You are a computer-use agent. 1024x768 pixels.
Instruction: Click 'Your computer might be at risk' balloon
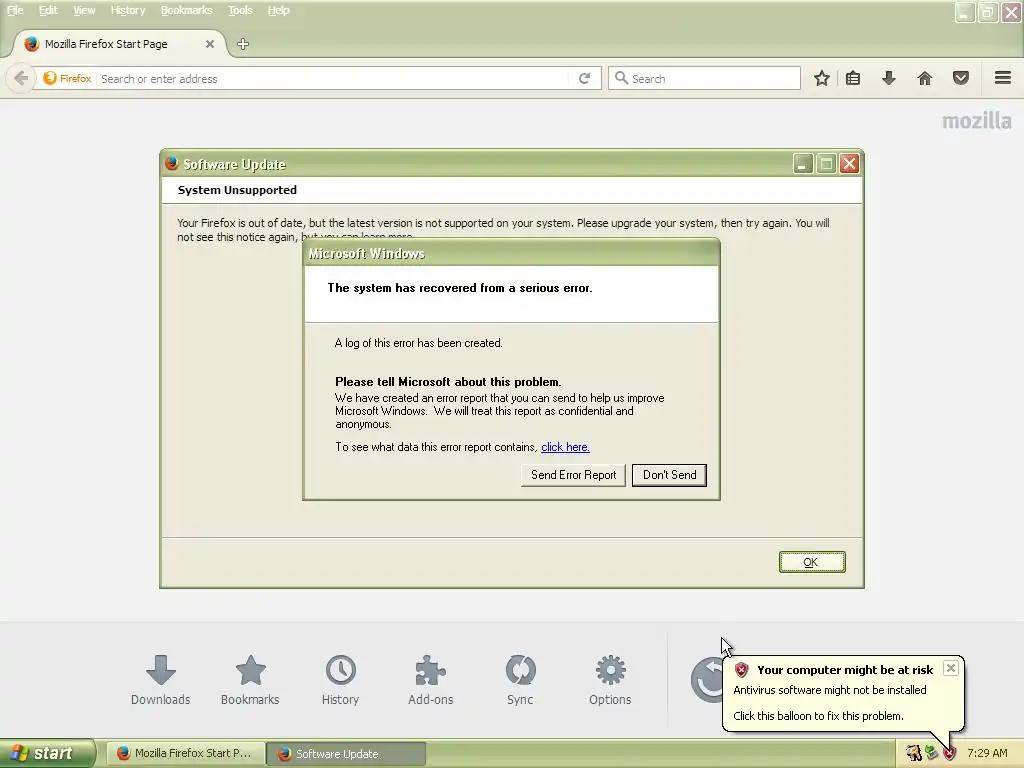(x=842, y=693)
